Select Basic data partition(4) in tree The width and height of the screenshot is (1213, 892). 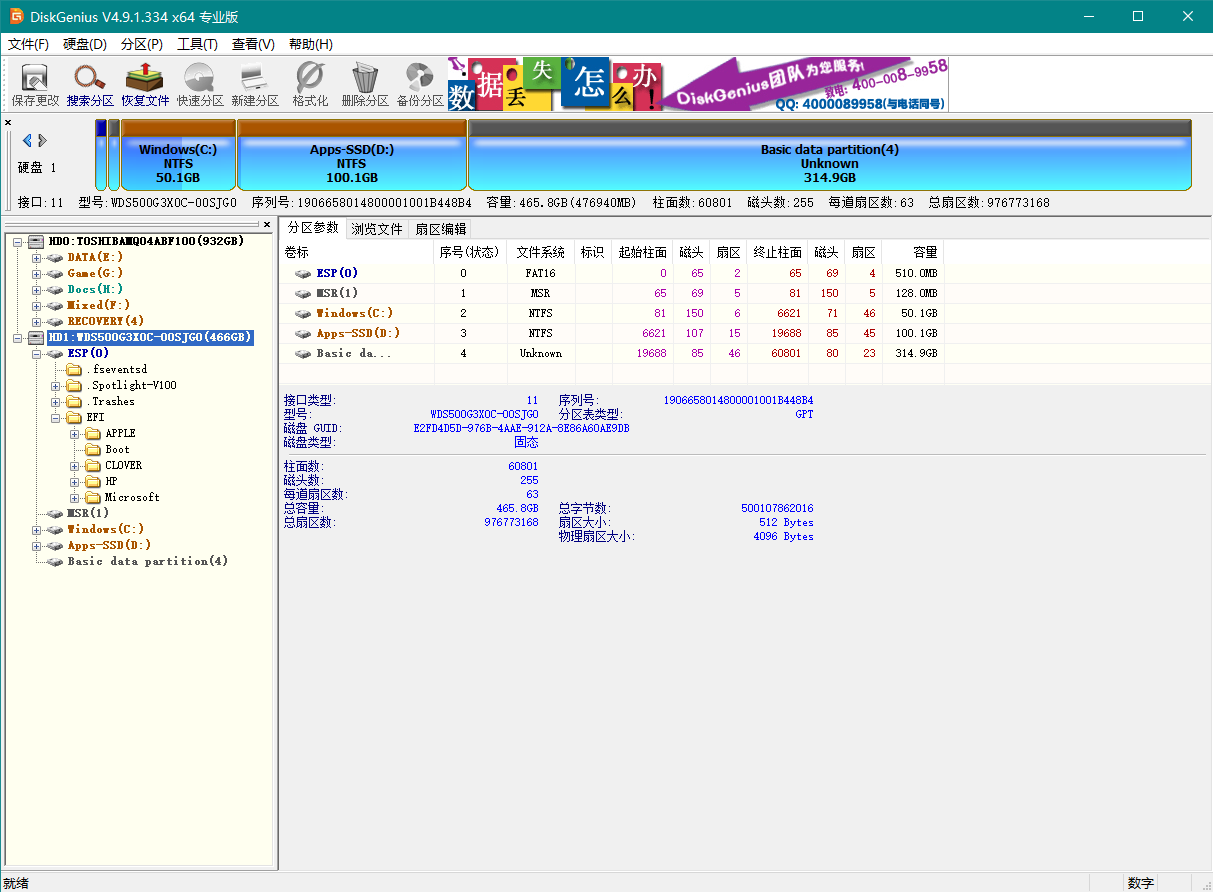pyautogui.click(x=148, y=561)
